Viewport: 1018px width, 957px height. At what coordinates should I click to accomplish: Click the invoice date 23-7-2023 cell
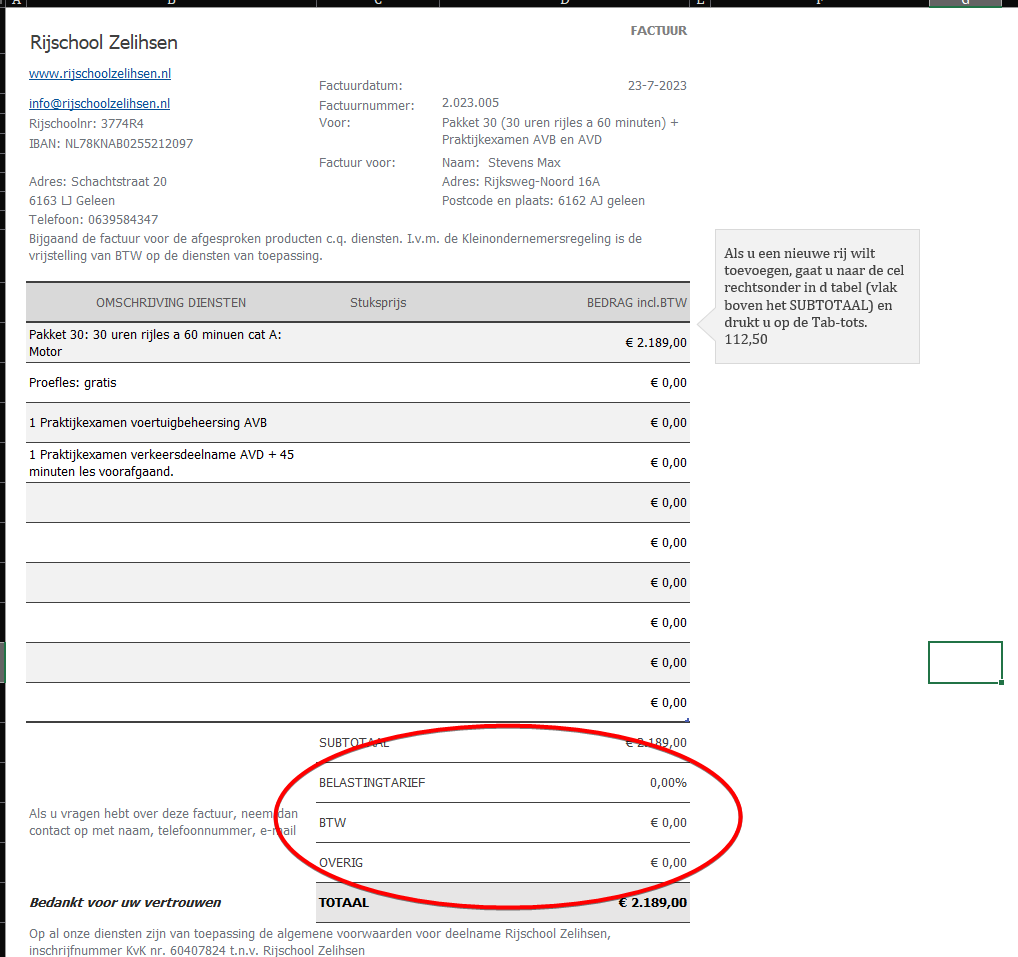point(656,86)
